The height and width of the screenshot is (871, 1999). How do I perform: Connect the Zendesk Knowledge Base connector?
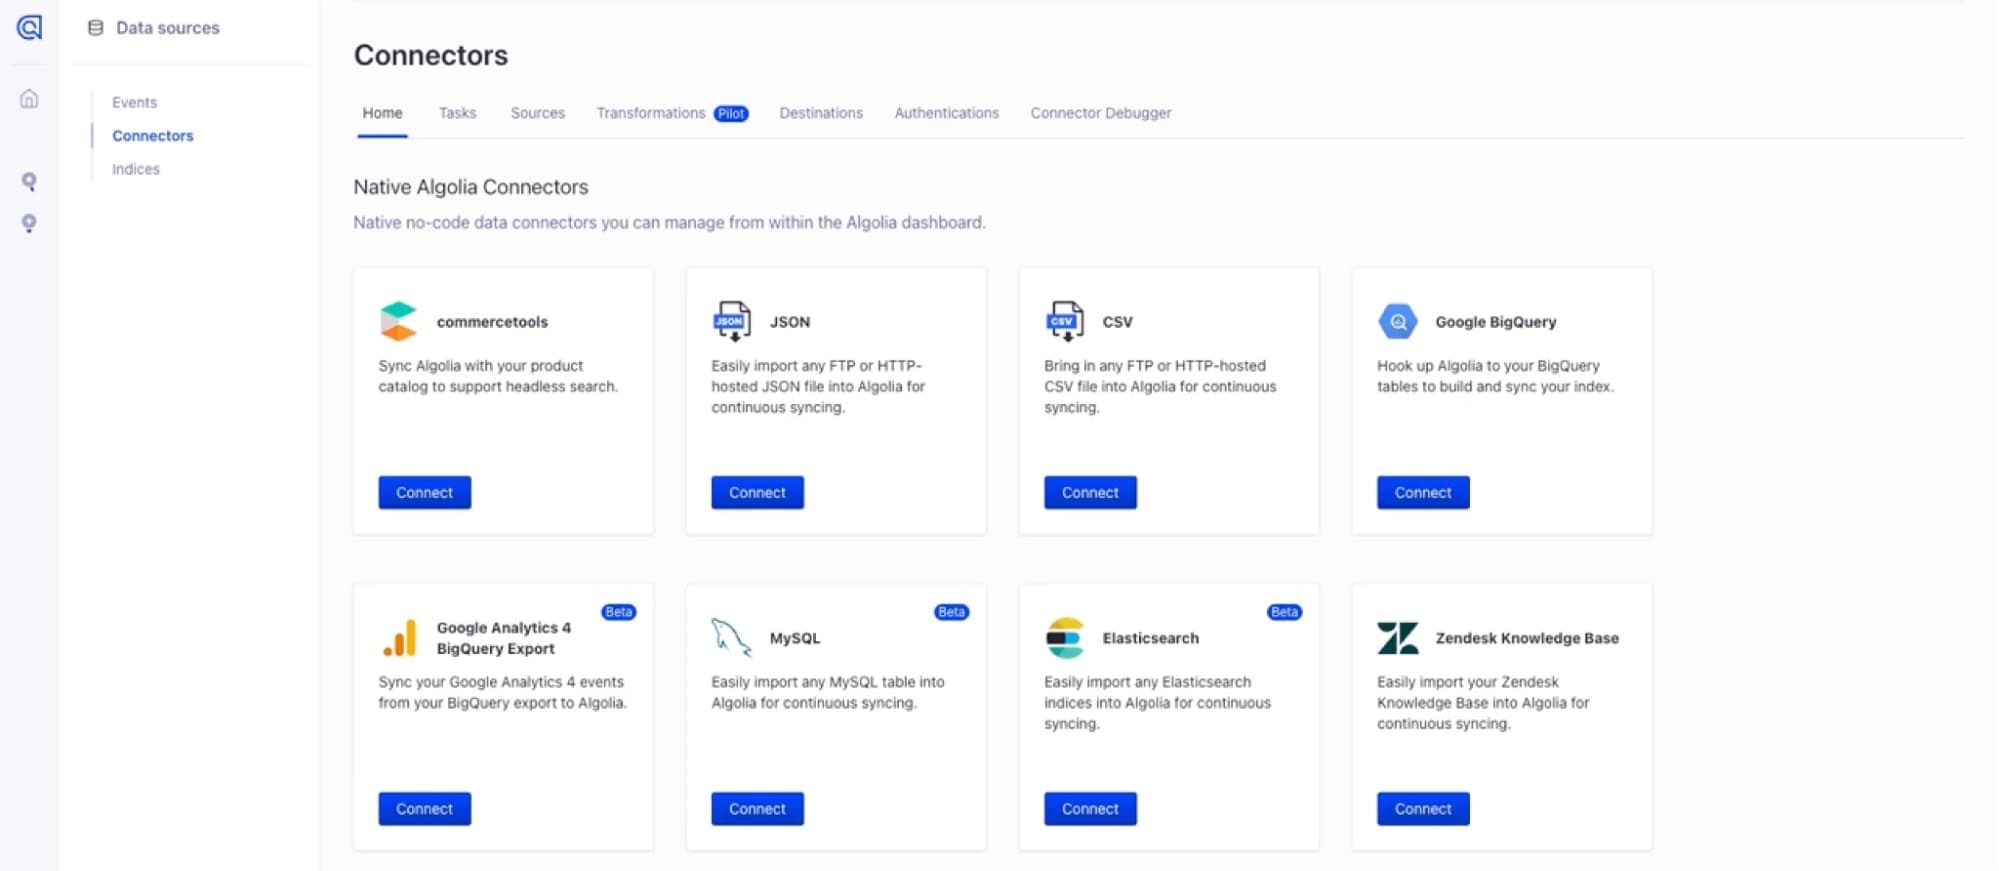point(1424,809)
